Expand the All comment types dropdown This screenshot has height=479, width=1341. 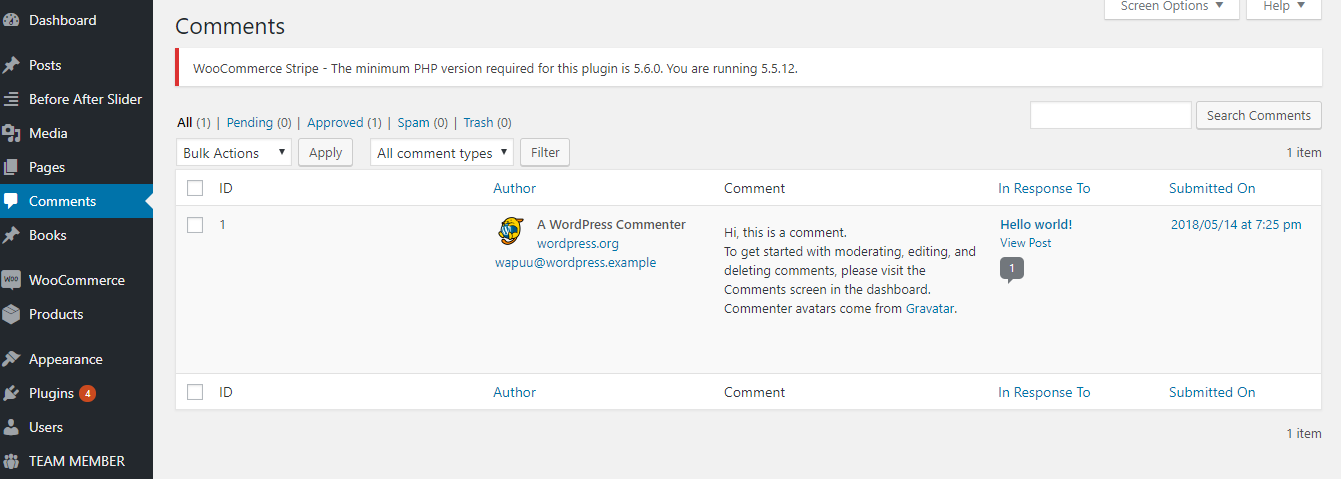point(441,153)
